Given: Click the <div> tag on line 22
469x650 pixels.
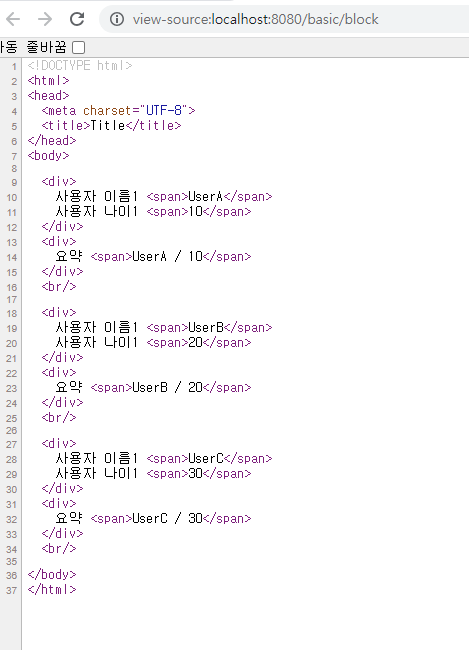Looking at the screenshot, I should [x=59, y=372].
